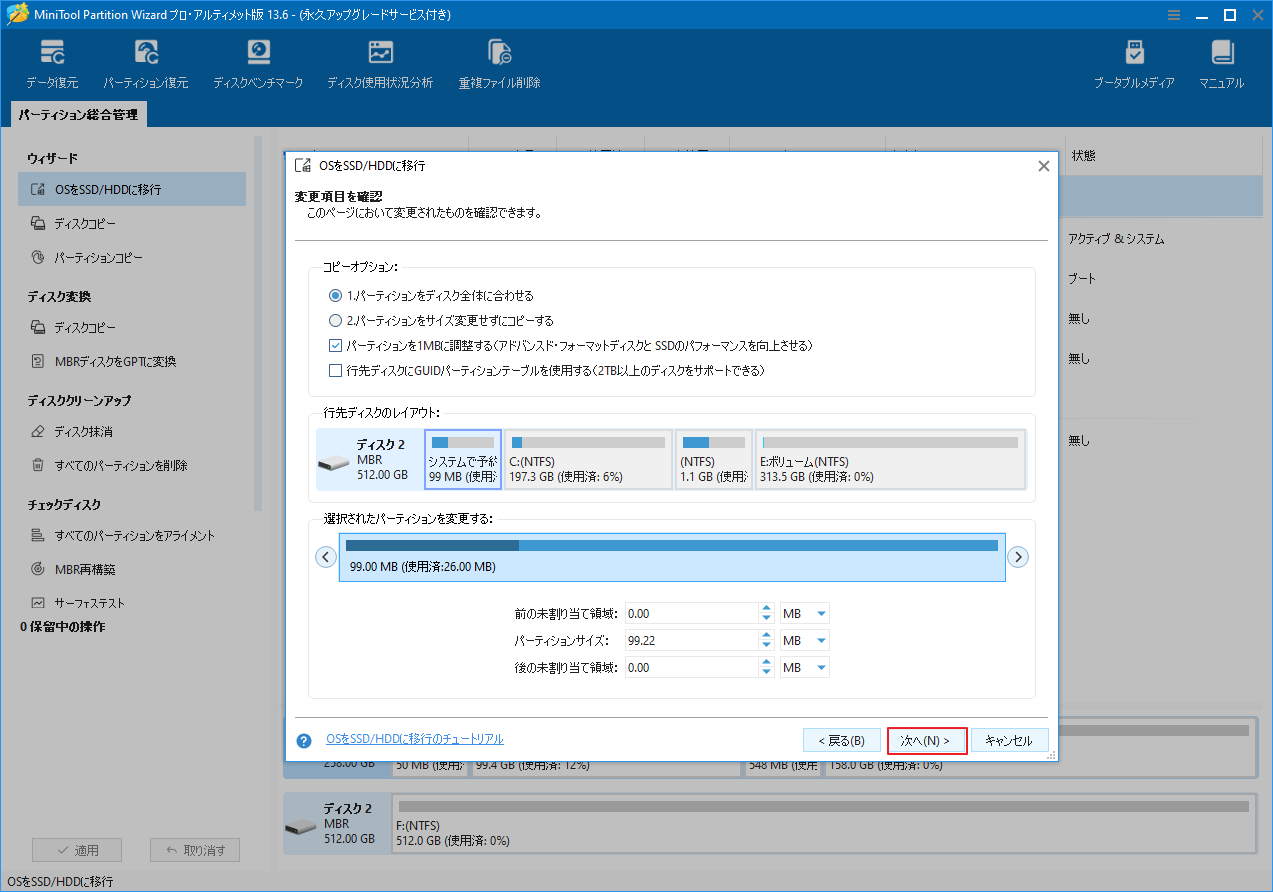Open unit dropdown for 前の未割り当て領域

pyautogui.click(x=804, y=613)
